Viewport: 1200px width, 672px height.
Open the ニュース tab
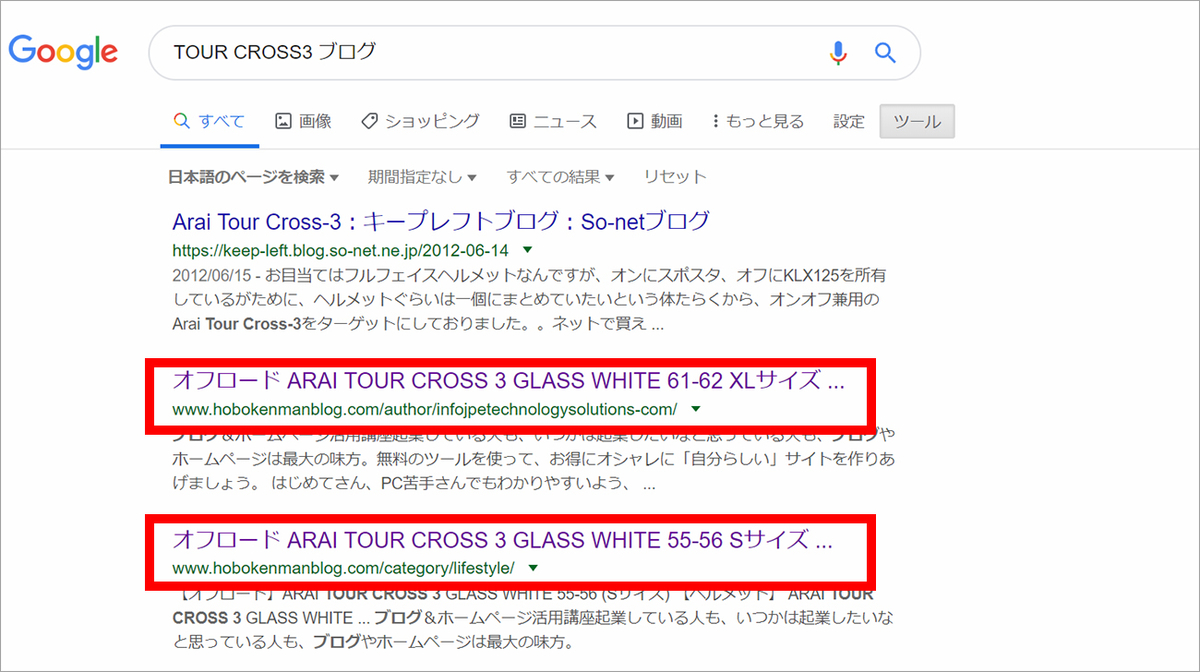553,121
